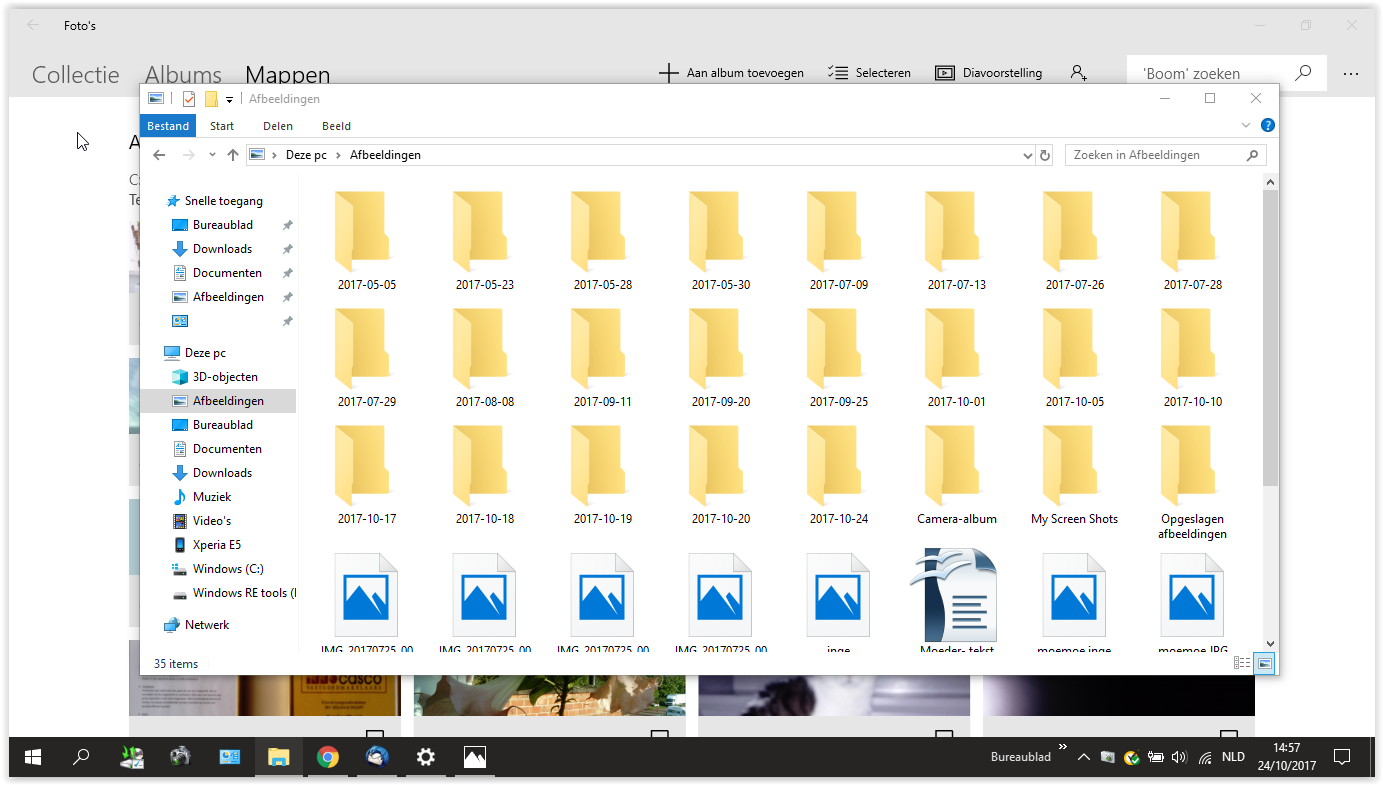This screenshot has height=785, width=1383.
Task: Click the refresh icon beside the address bar
Action: tap(1045, 155)
